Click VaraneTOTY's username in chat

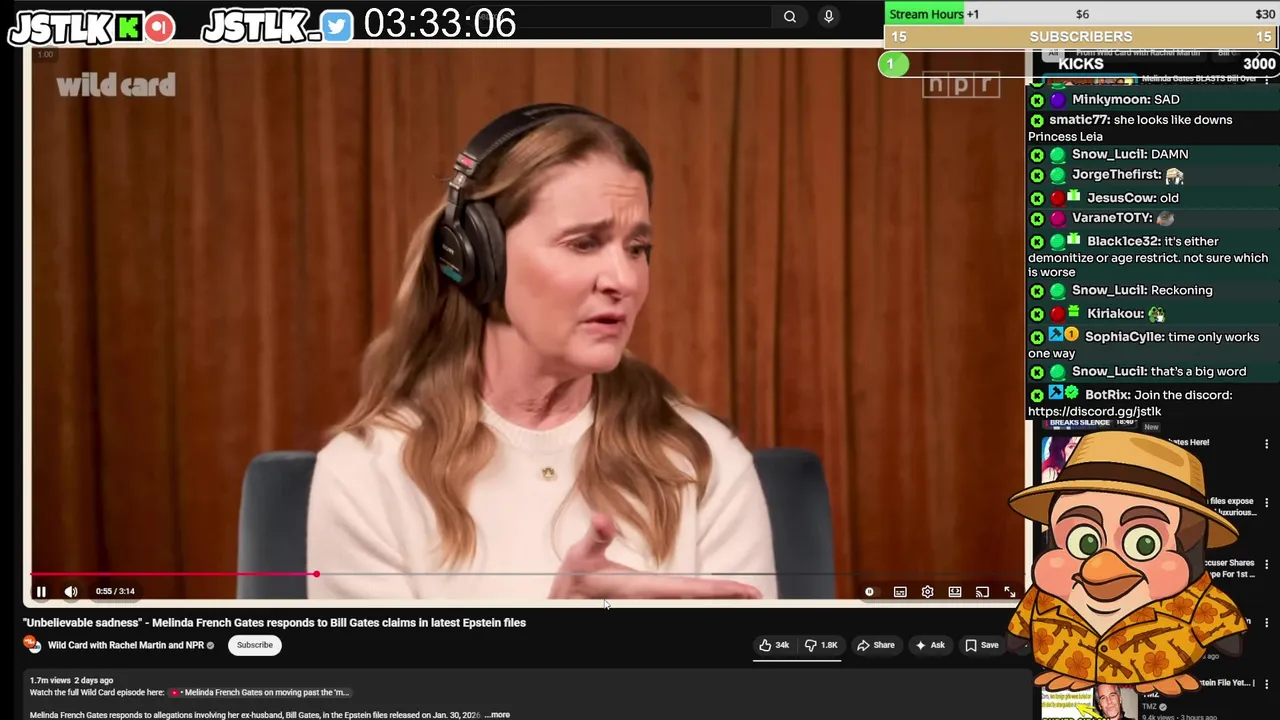(x=1112, y=217)
